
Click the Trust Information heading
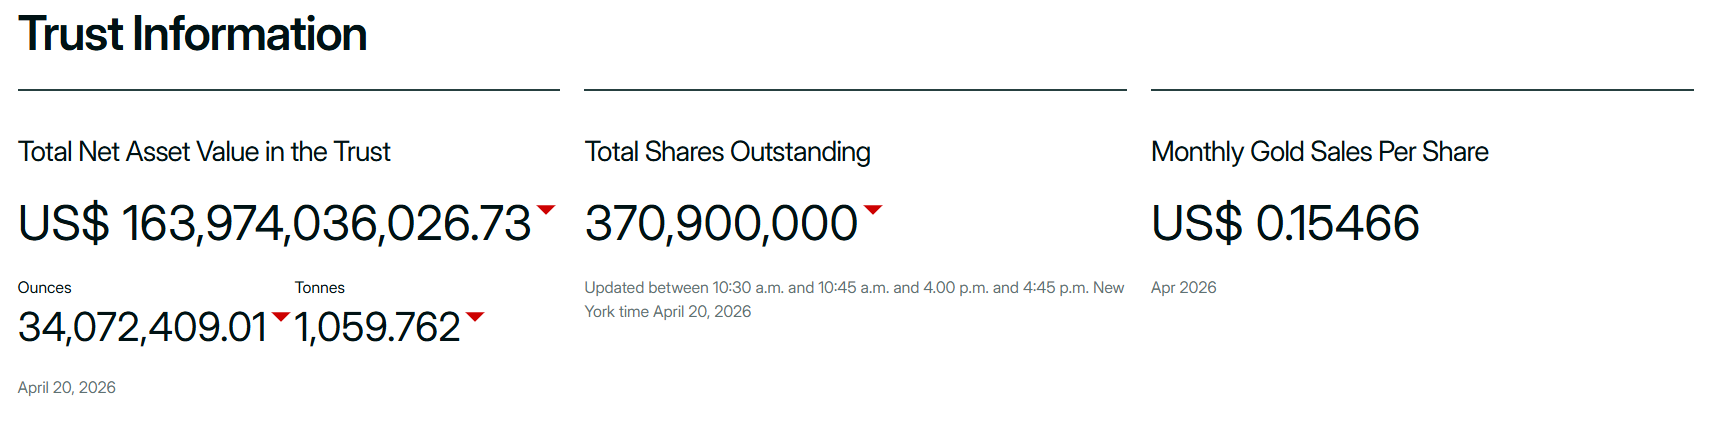[x=193, y=34]
